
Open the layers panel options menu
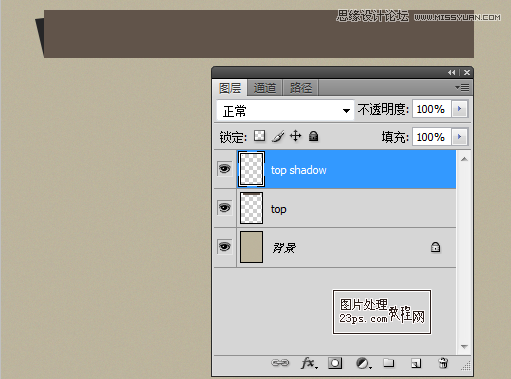[x=462, y=88]
